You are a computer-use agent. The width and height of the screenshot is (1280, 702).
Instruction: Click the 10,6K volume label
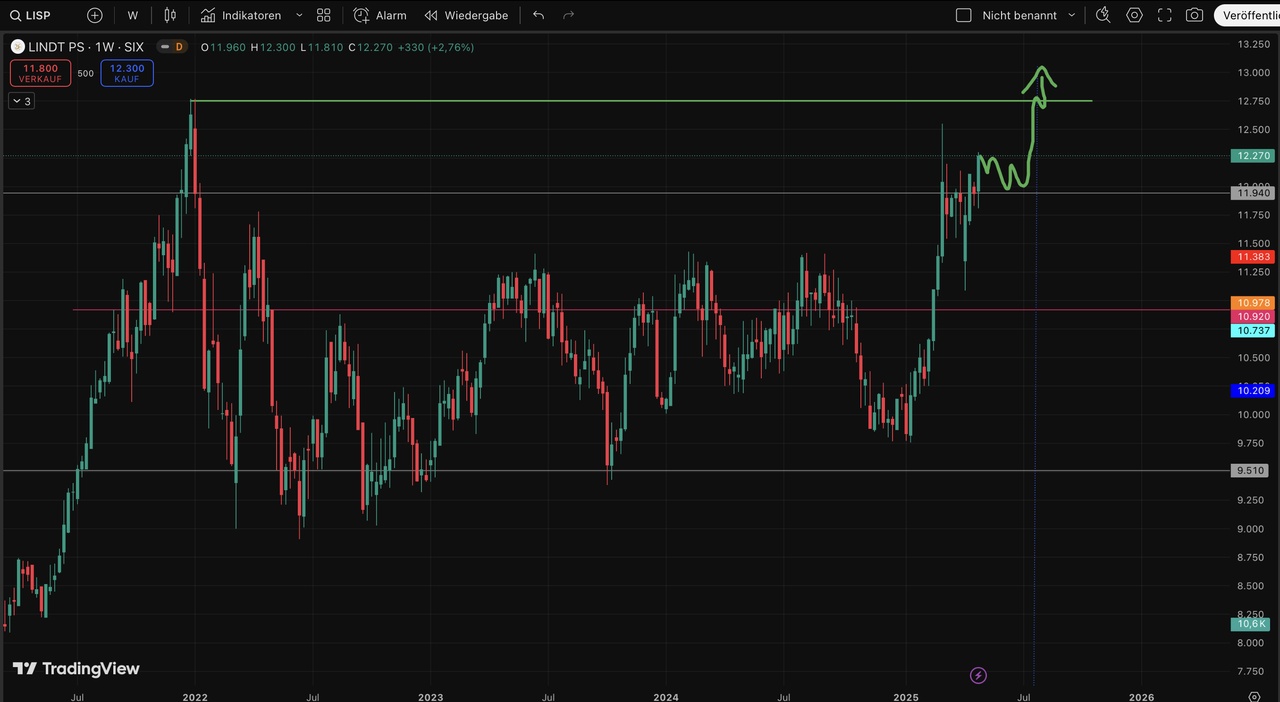1252,624
